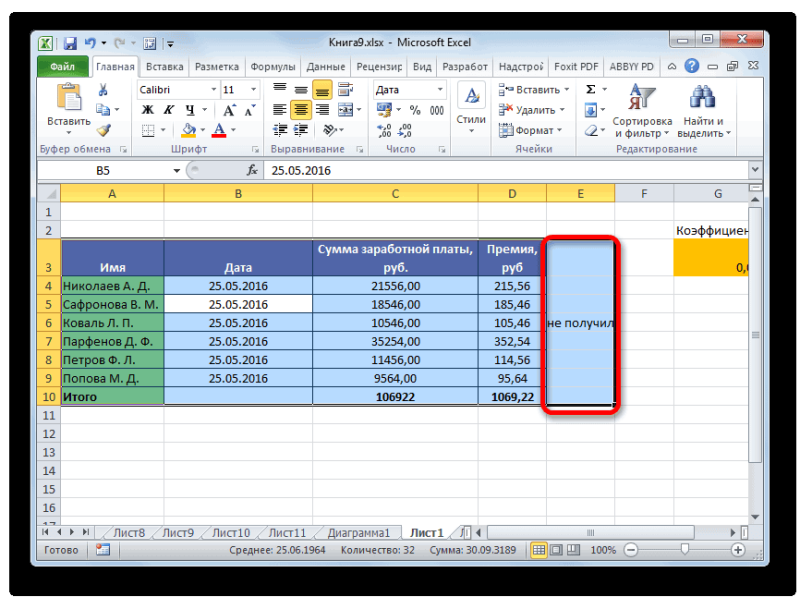Switch to Page Break Preview
This screenshot has height=597, width=800.
[x=573, y=550]
